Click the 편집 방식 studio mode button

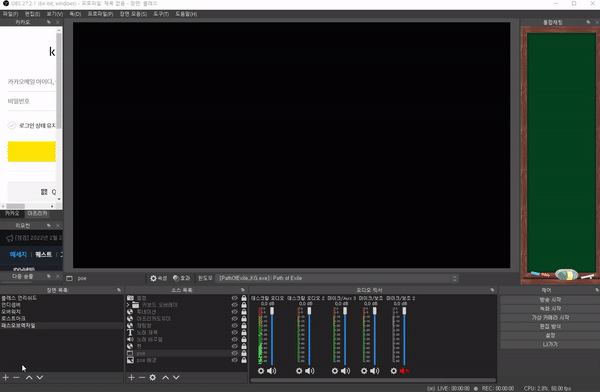tap(550, 327)
